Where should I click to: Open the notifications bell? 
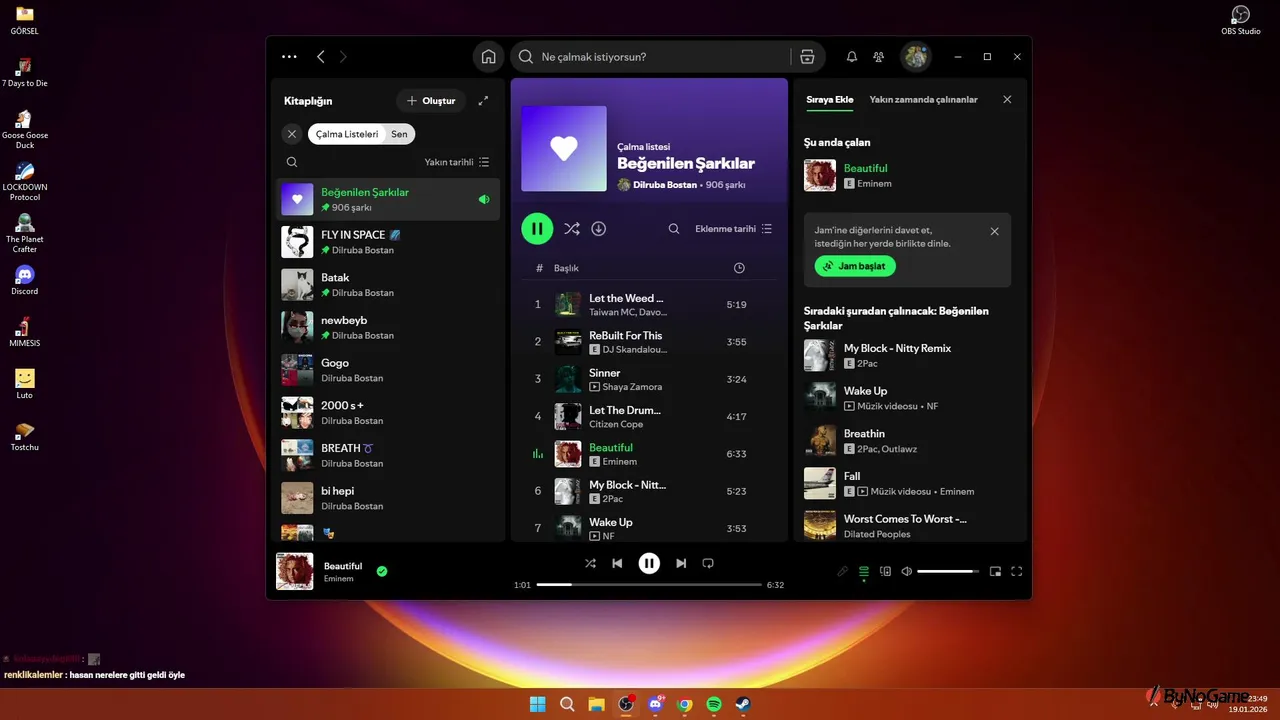[852, 57]
